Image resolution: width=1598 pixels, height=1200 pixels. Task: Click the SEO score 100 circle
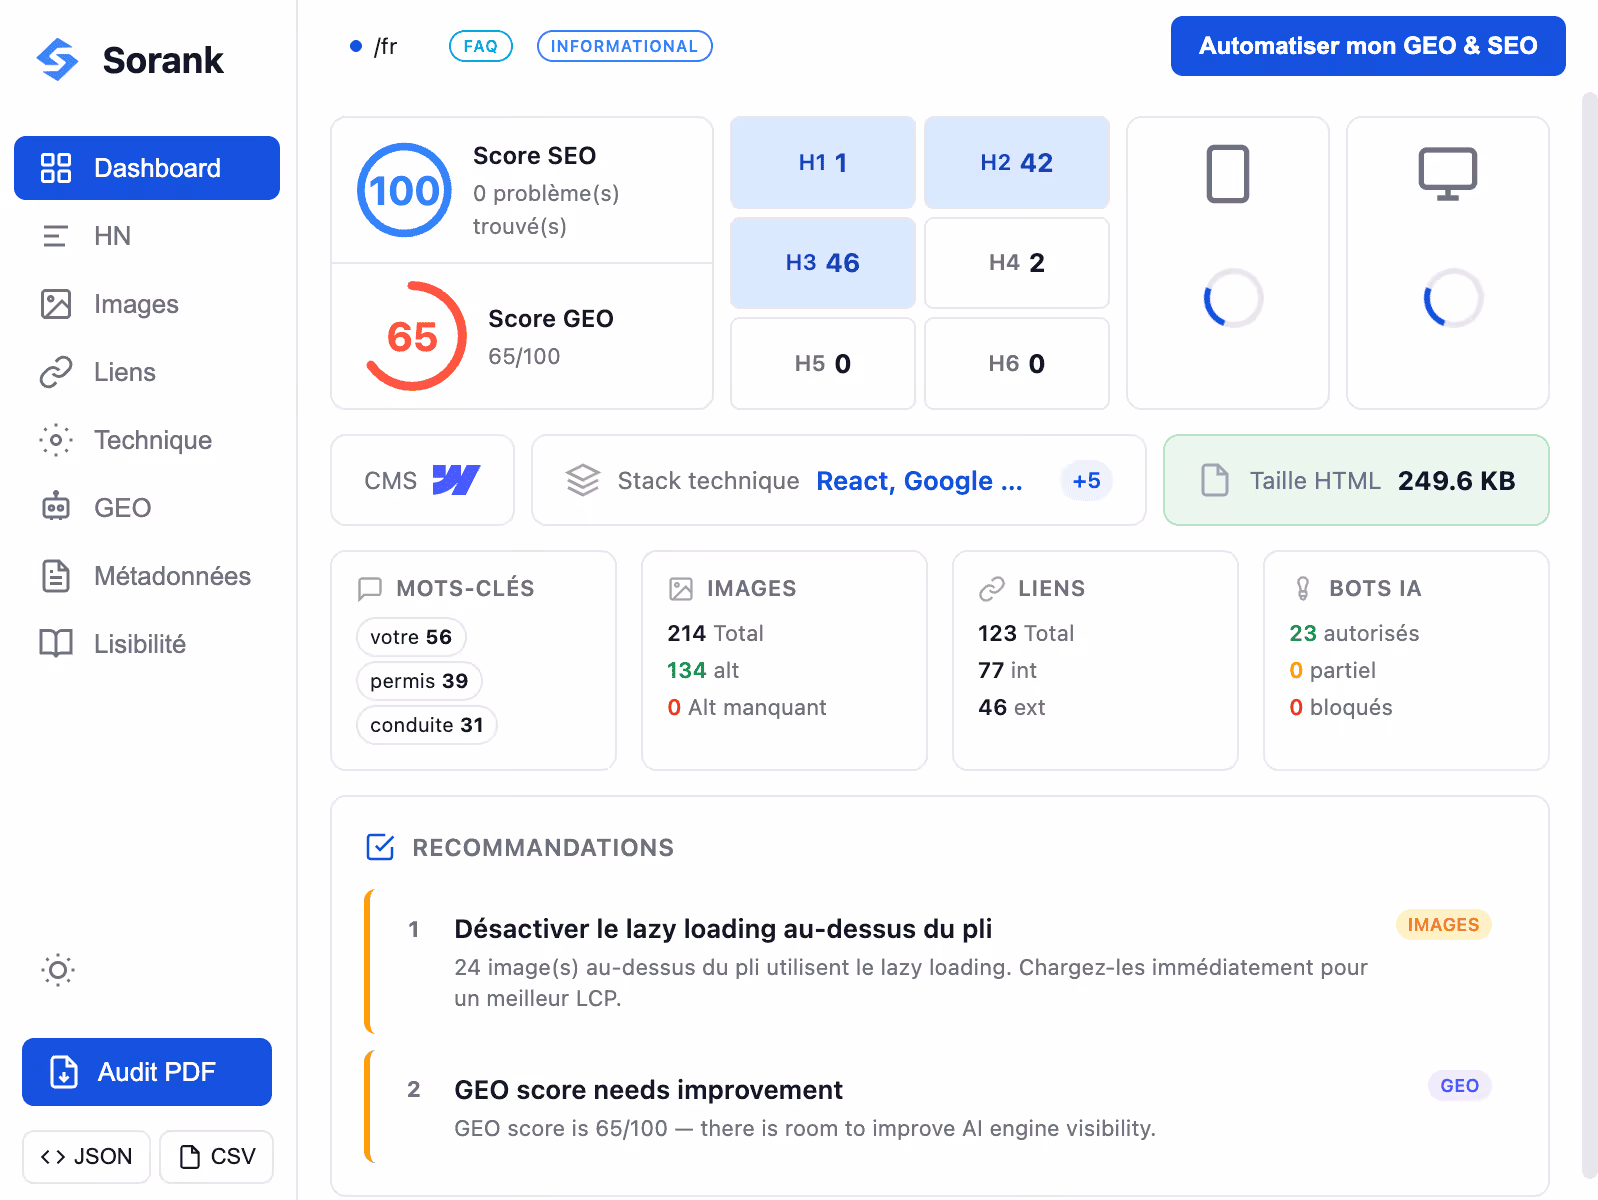(x=405, y=190)
